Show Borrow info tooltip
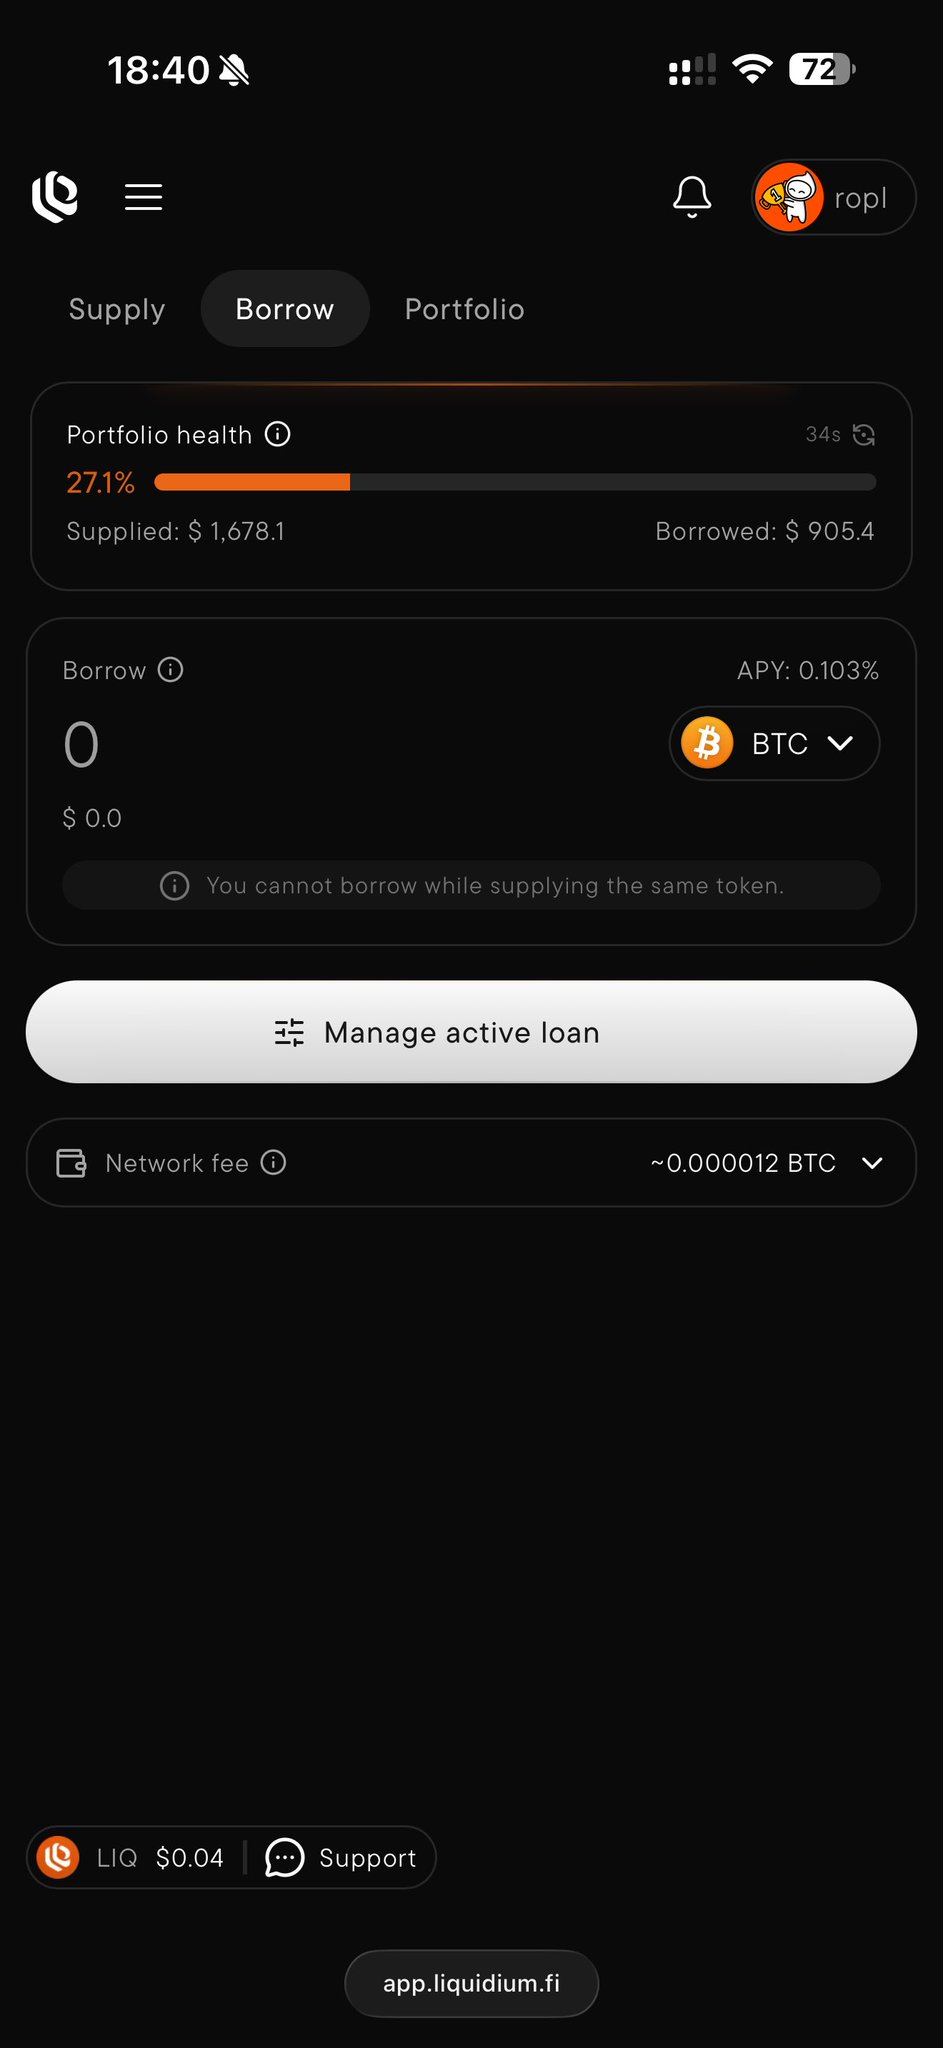 [x=171, y=670]
